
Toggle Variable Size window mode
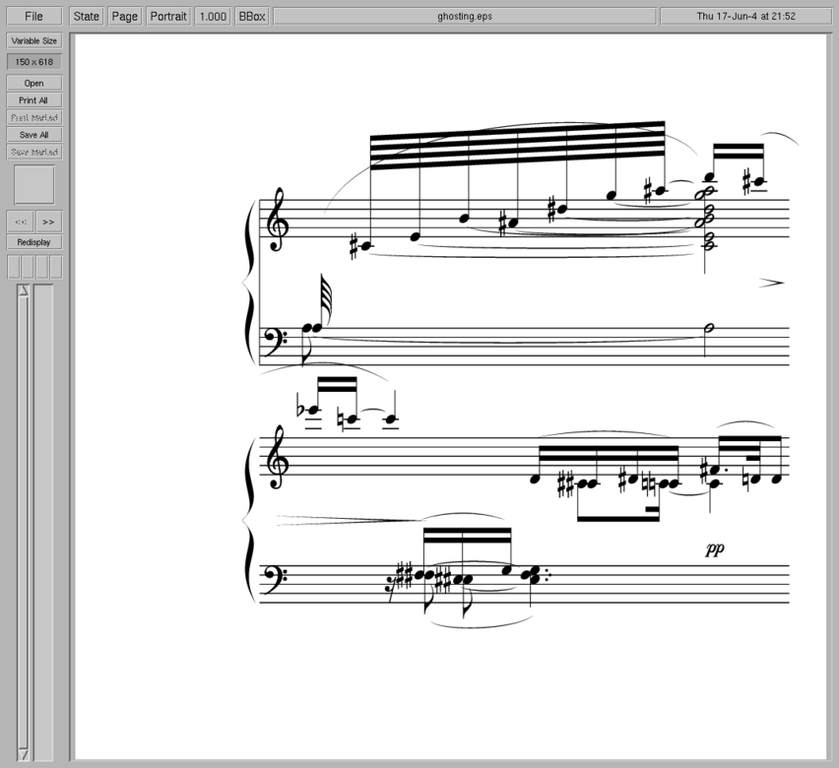(34, 41)
